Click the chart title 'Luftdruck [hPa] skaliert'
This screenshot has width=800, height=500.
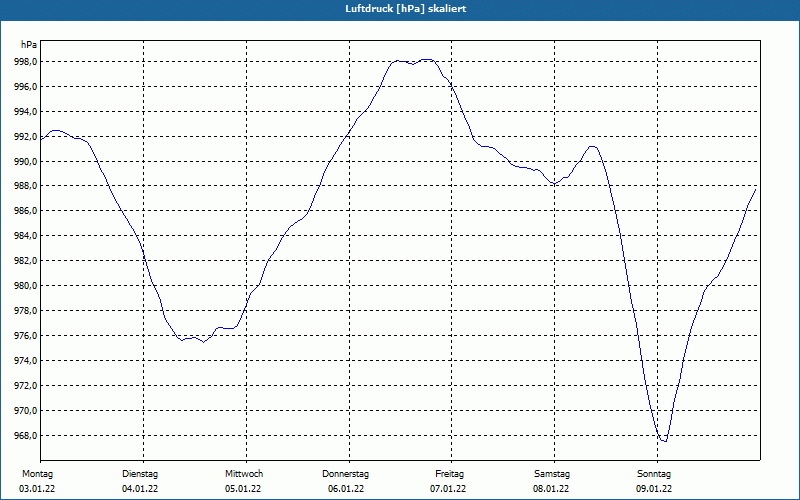coord(405,9)
